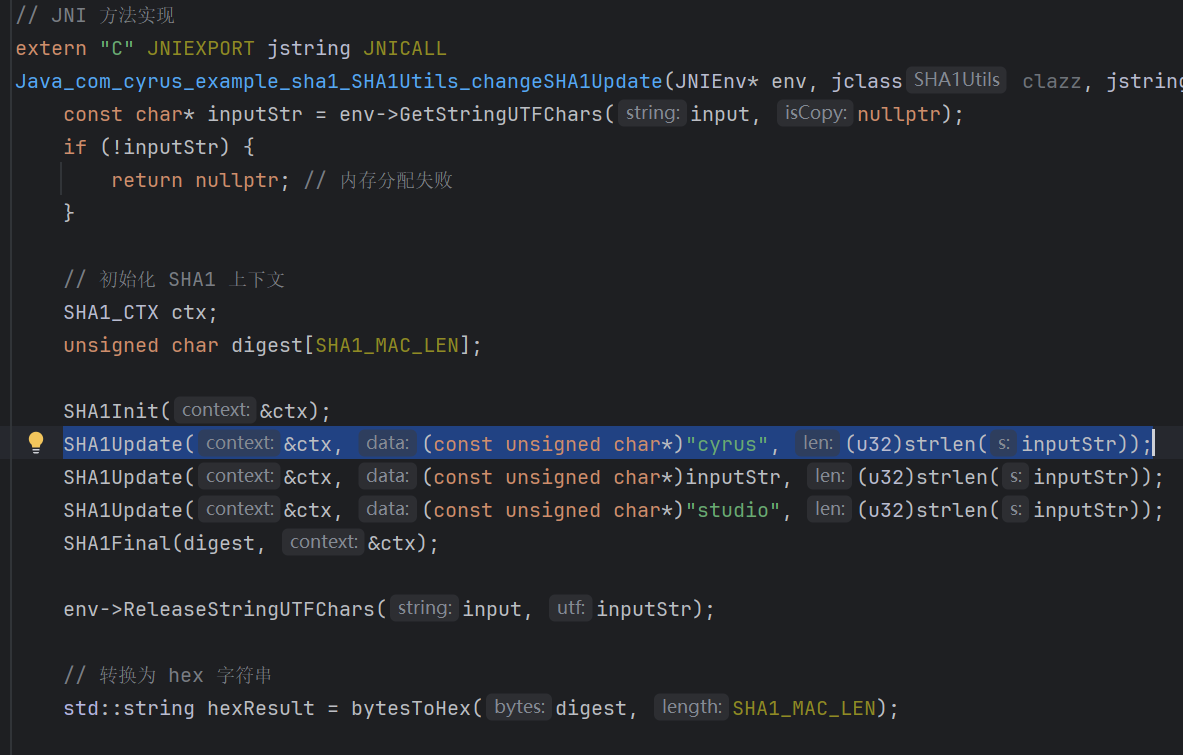Click the '// 初始化 SHA1 上下文' comment
The height and width of the screenshot is (755, 1183).
pos(174,279)
